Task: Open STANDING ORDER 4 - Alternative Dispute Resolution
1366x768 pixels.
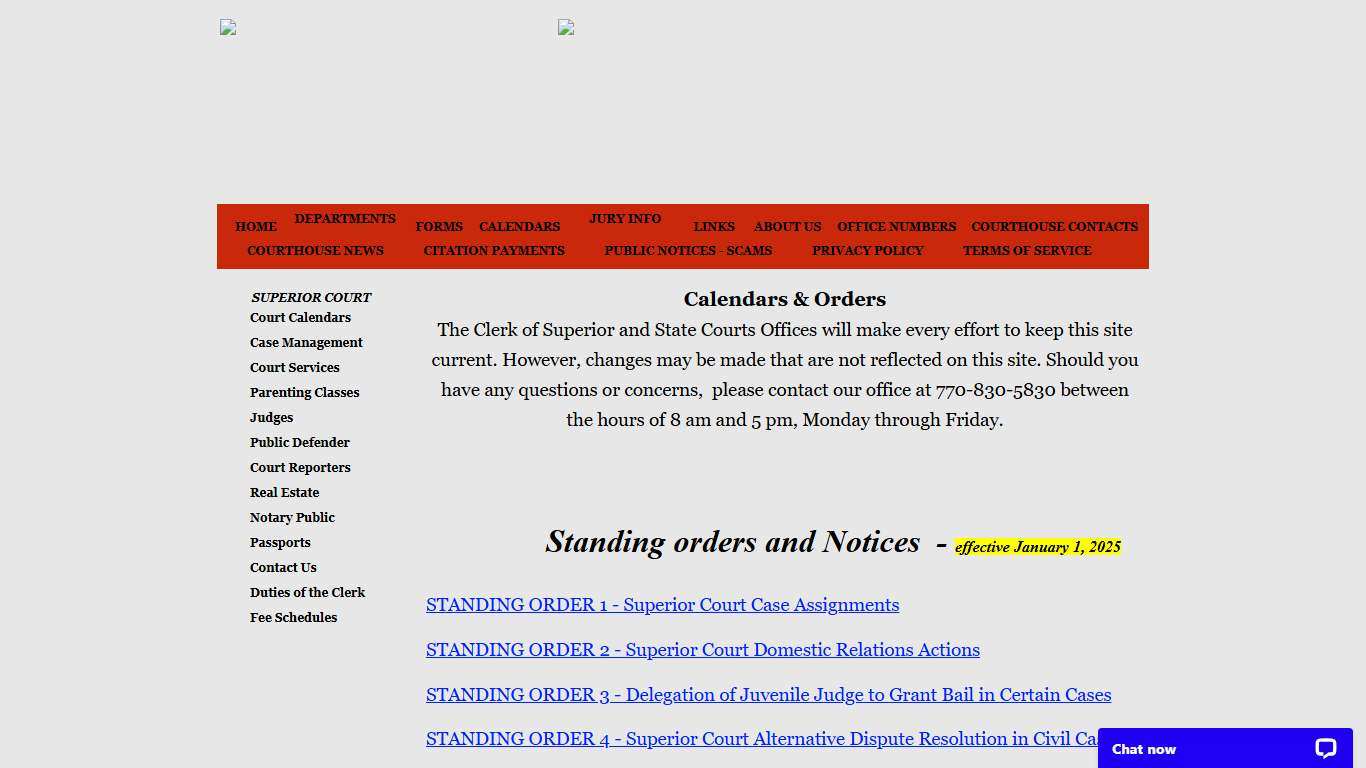Action: [x=760, y=739]
